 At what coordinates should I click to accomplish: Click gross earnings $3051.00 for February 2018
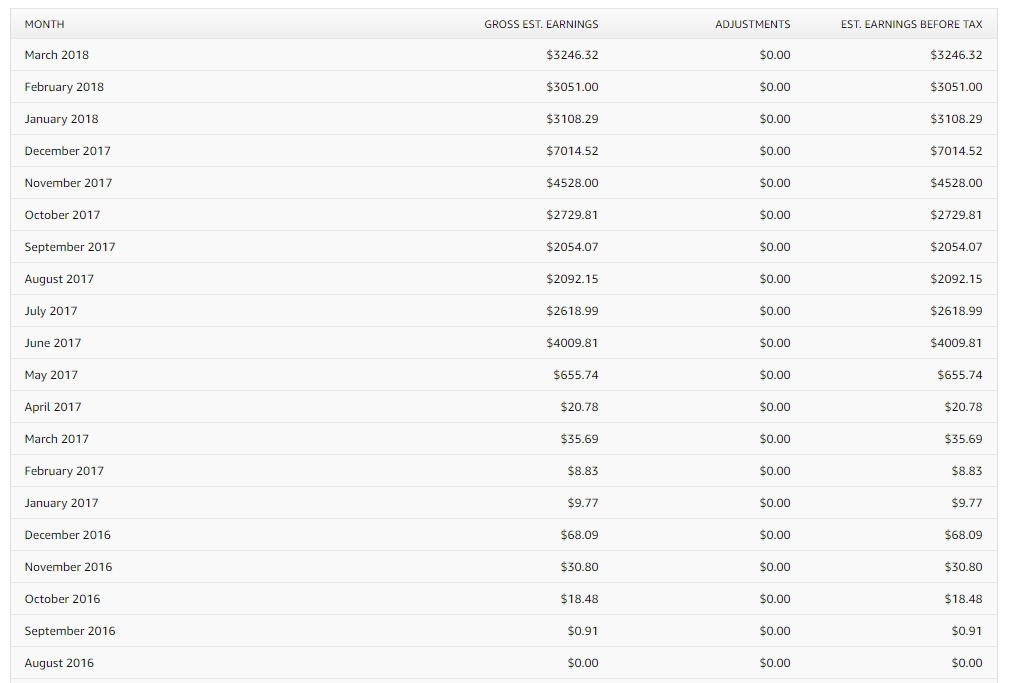tap(572, 87)
